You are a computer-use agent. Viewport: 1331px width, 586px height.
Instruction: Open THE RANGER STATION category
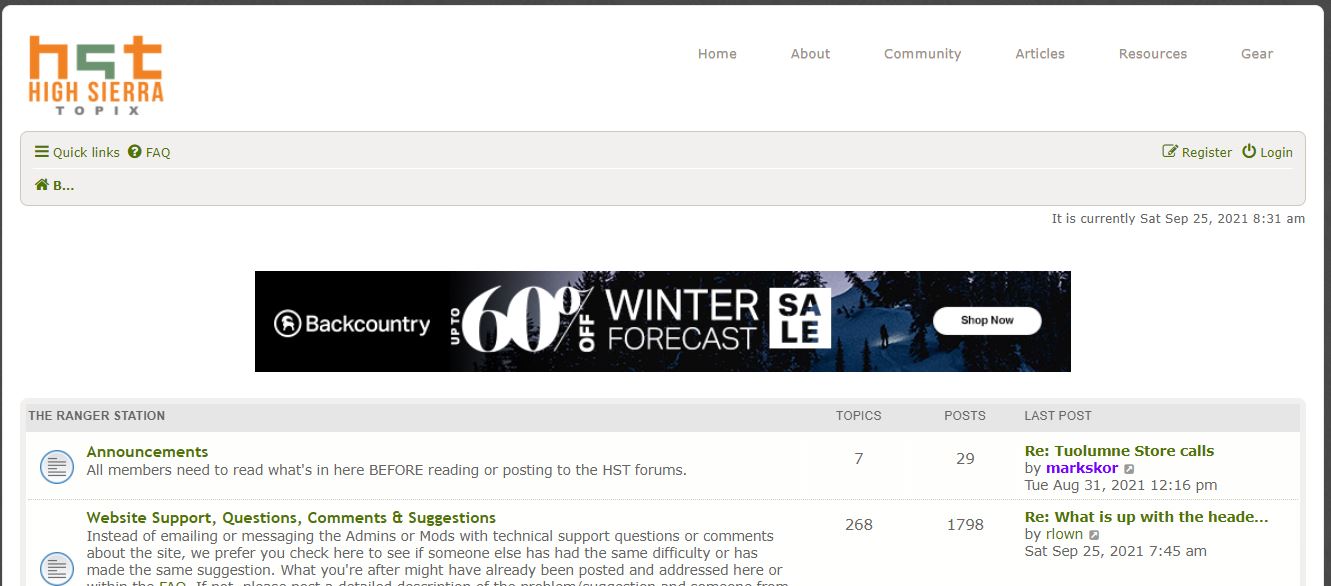tap(97, 416)
